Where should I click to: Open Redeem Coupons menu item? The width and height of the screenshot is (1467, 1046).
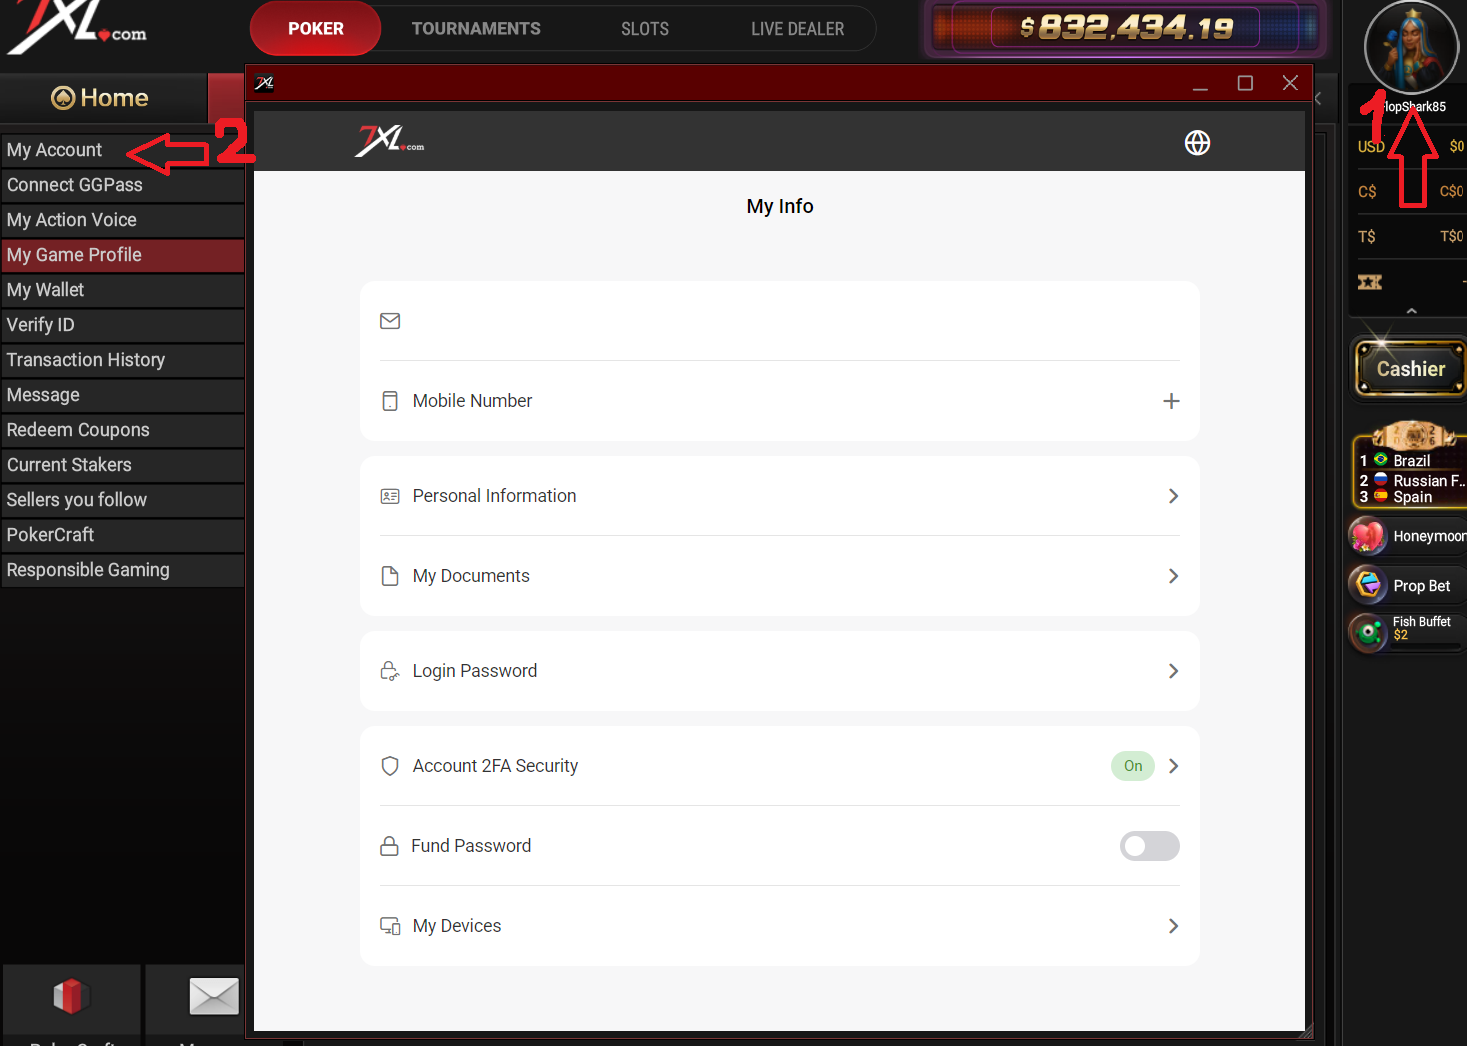pos(123,430)
